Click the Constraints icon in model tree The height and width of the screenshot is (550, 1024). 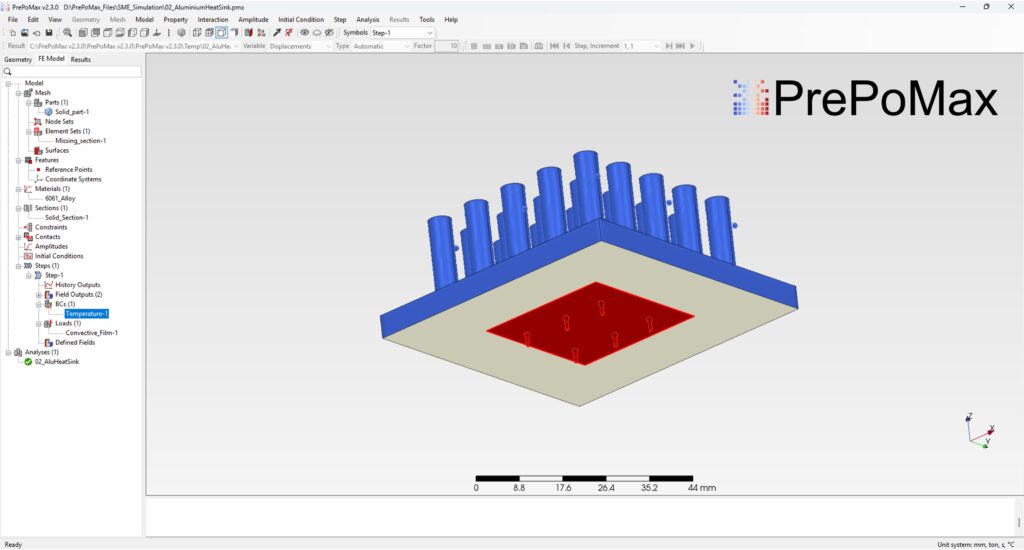pyautogui.click(x=28, y=227)
